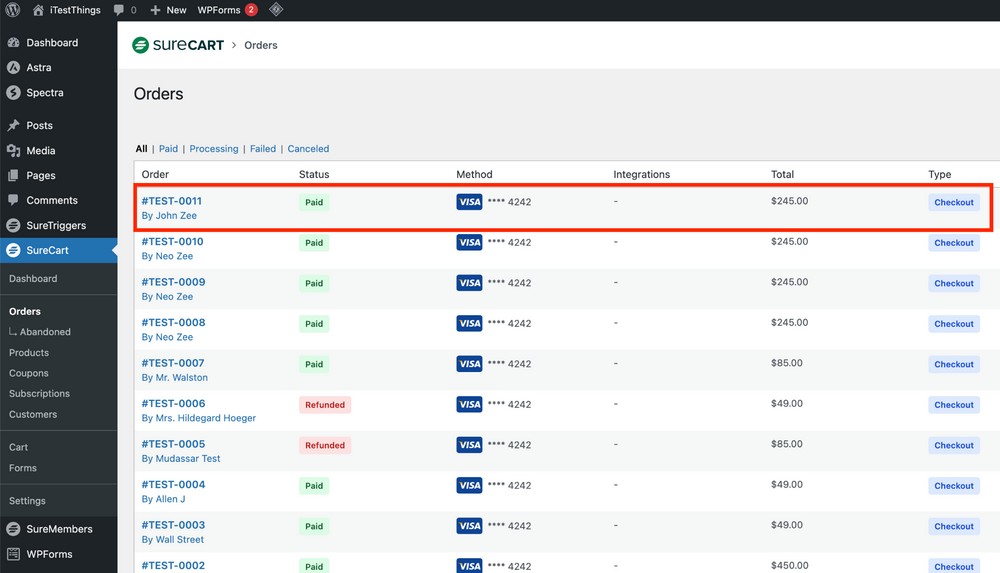Open Abandoned submenu under Orders

tap(45, 332)
